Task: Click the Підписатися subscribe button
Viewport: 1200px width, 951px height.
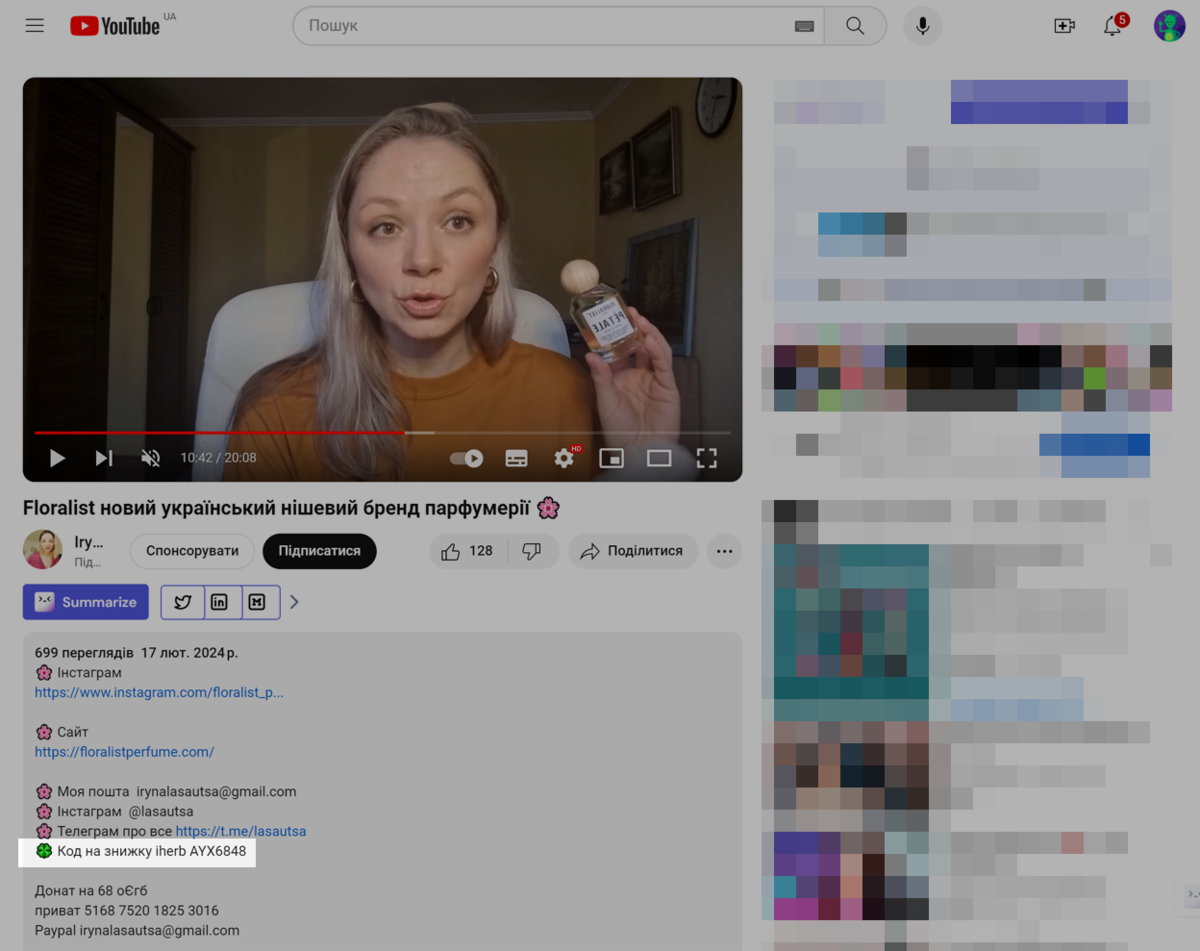Action: click(319, 551)
